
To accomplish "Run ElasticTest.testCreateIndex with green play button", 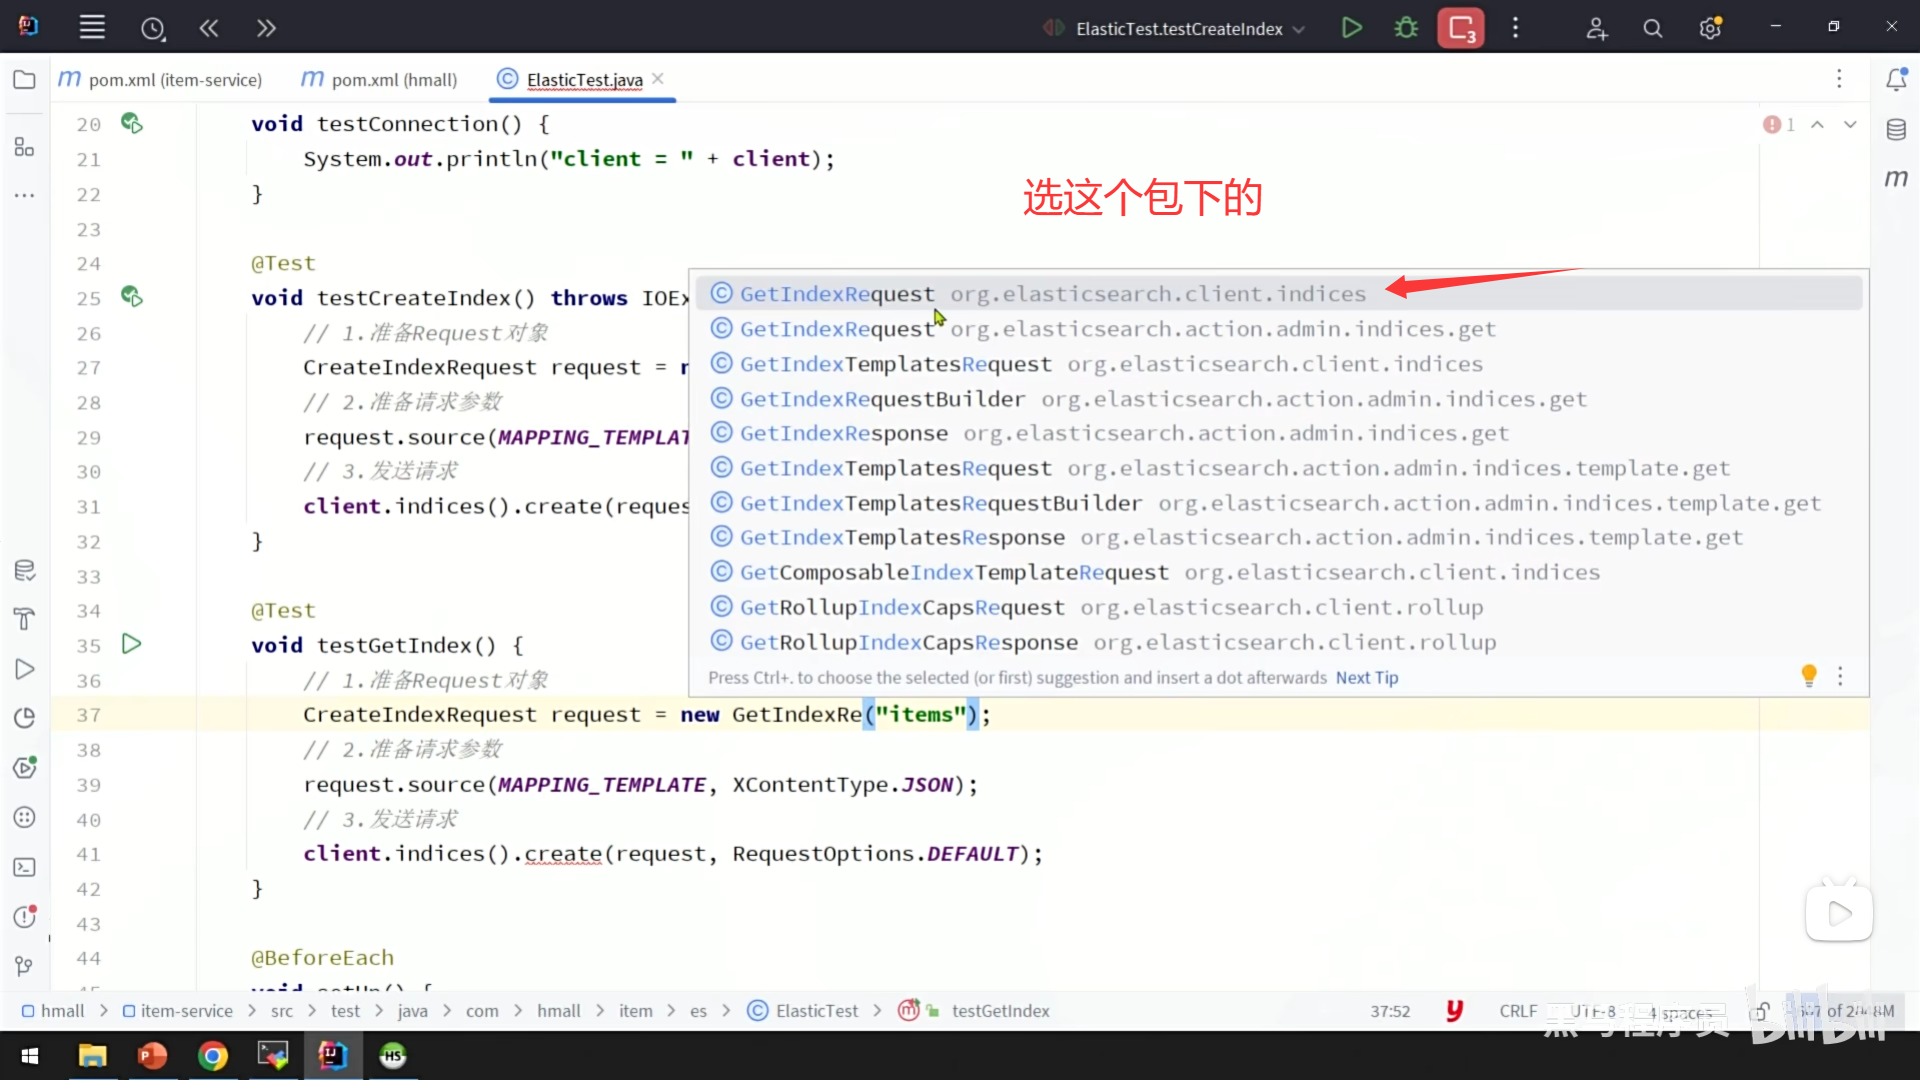I will [x=1351, y=28].
